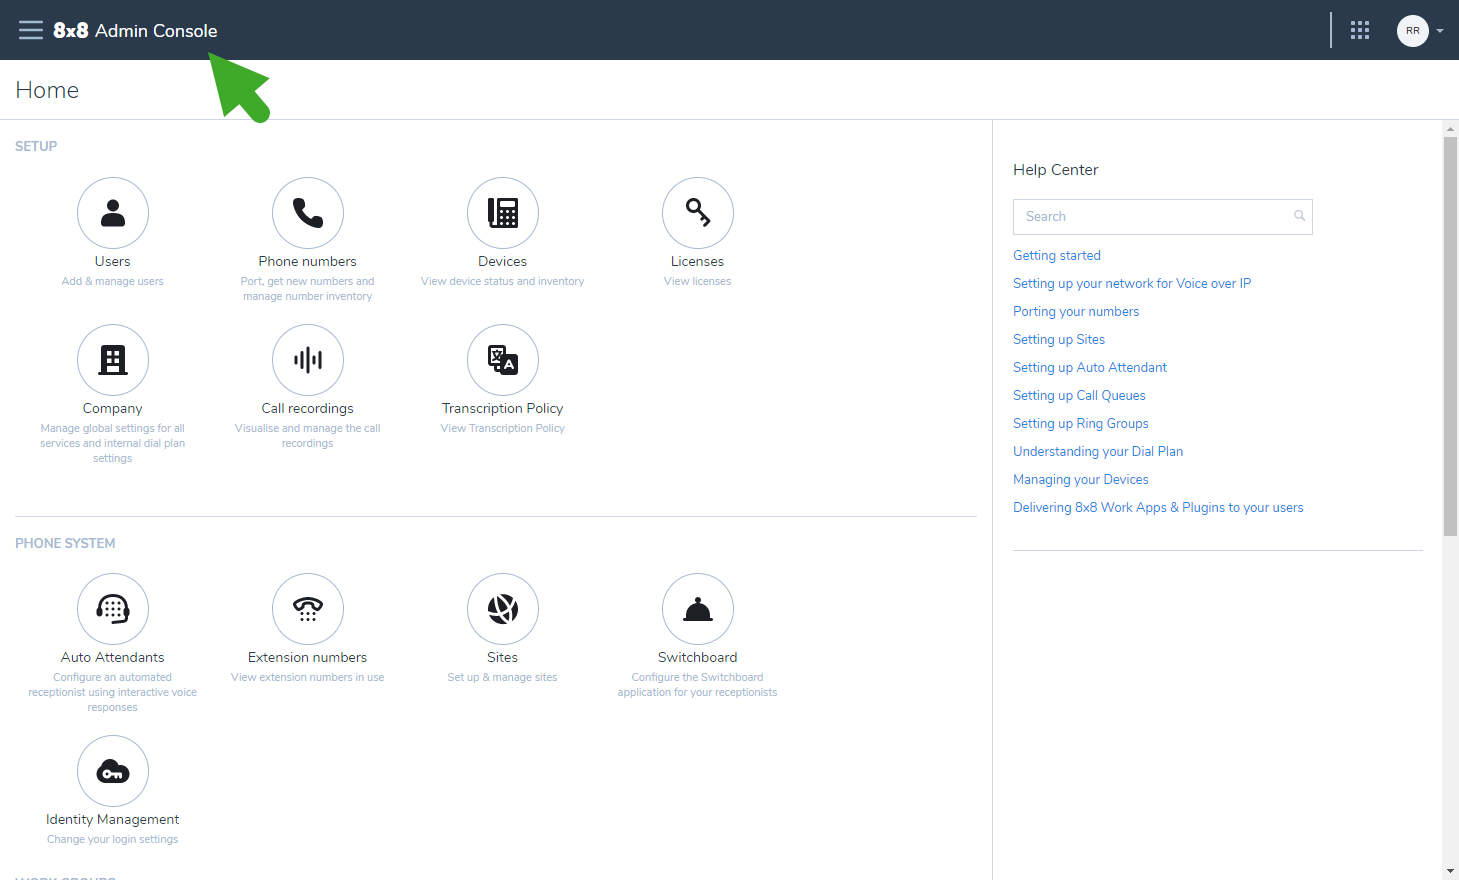Click 'View device status and inventory' text
The width and height of the screenshot is (1459, 880).
coord(503,281)
